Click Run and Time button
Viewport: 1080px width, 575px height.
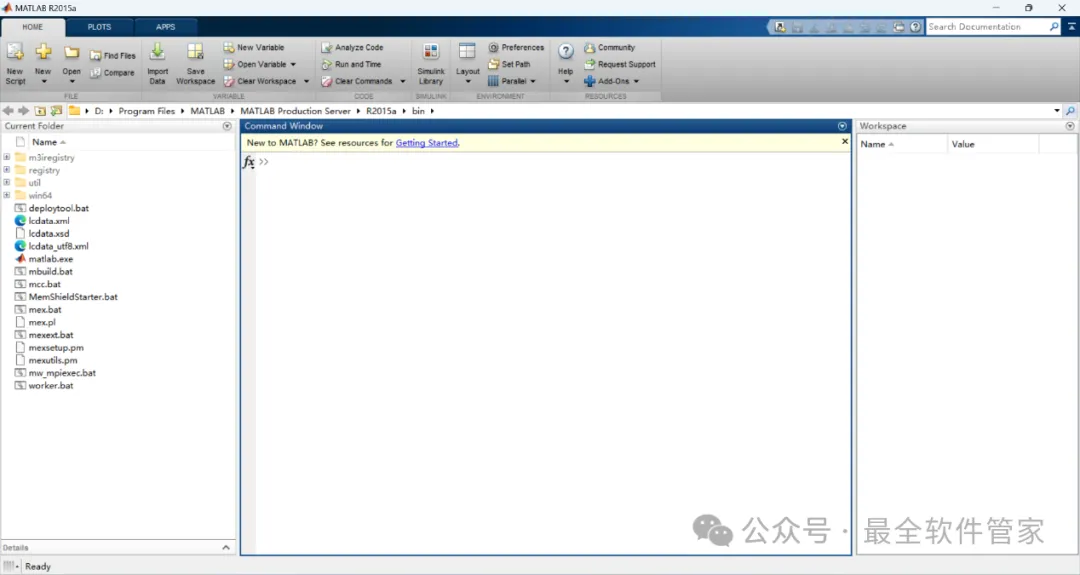[351, 64]
